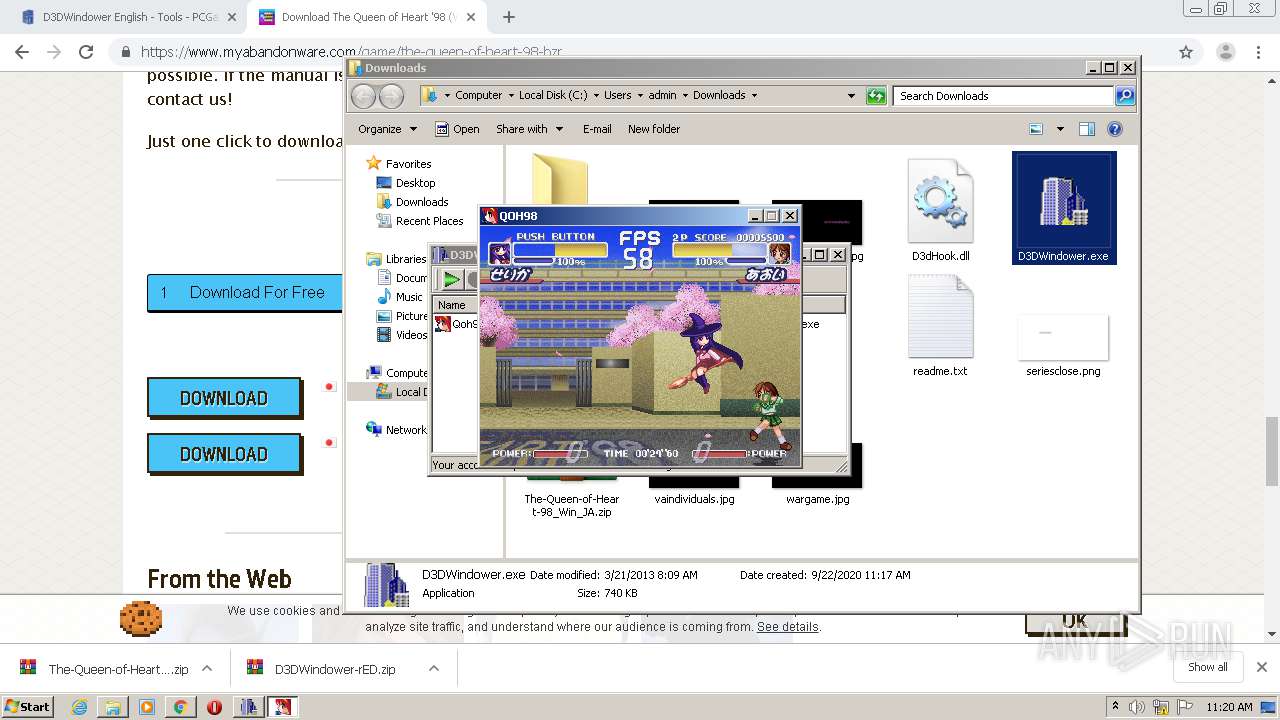The height and width of the screenshot is (720, 1280).
Task: Open Windows Start menu
Action: pyautogui.click(x=27, y=706)
